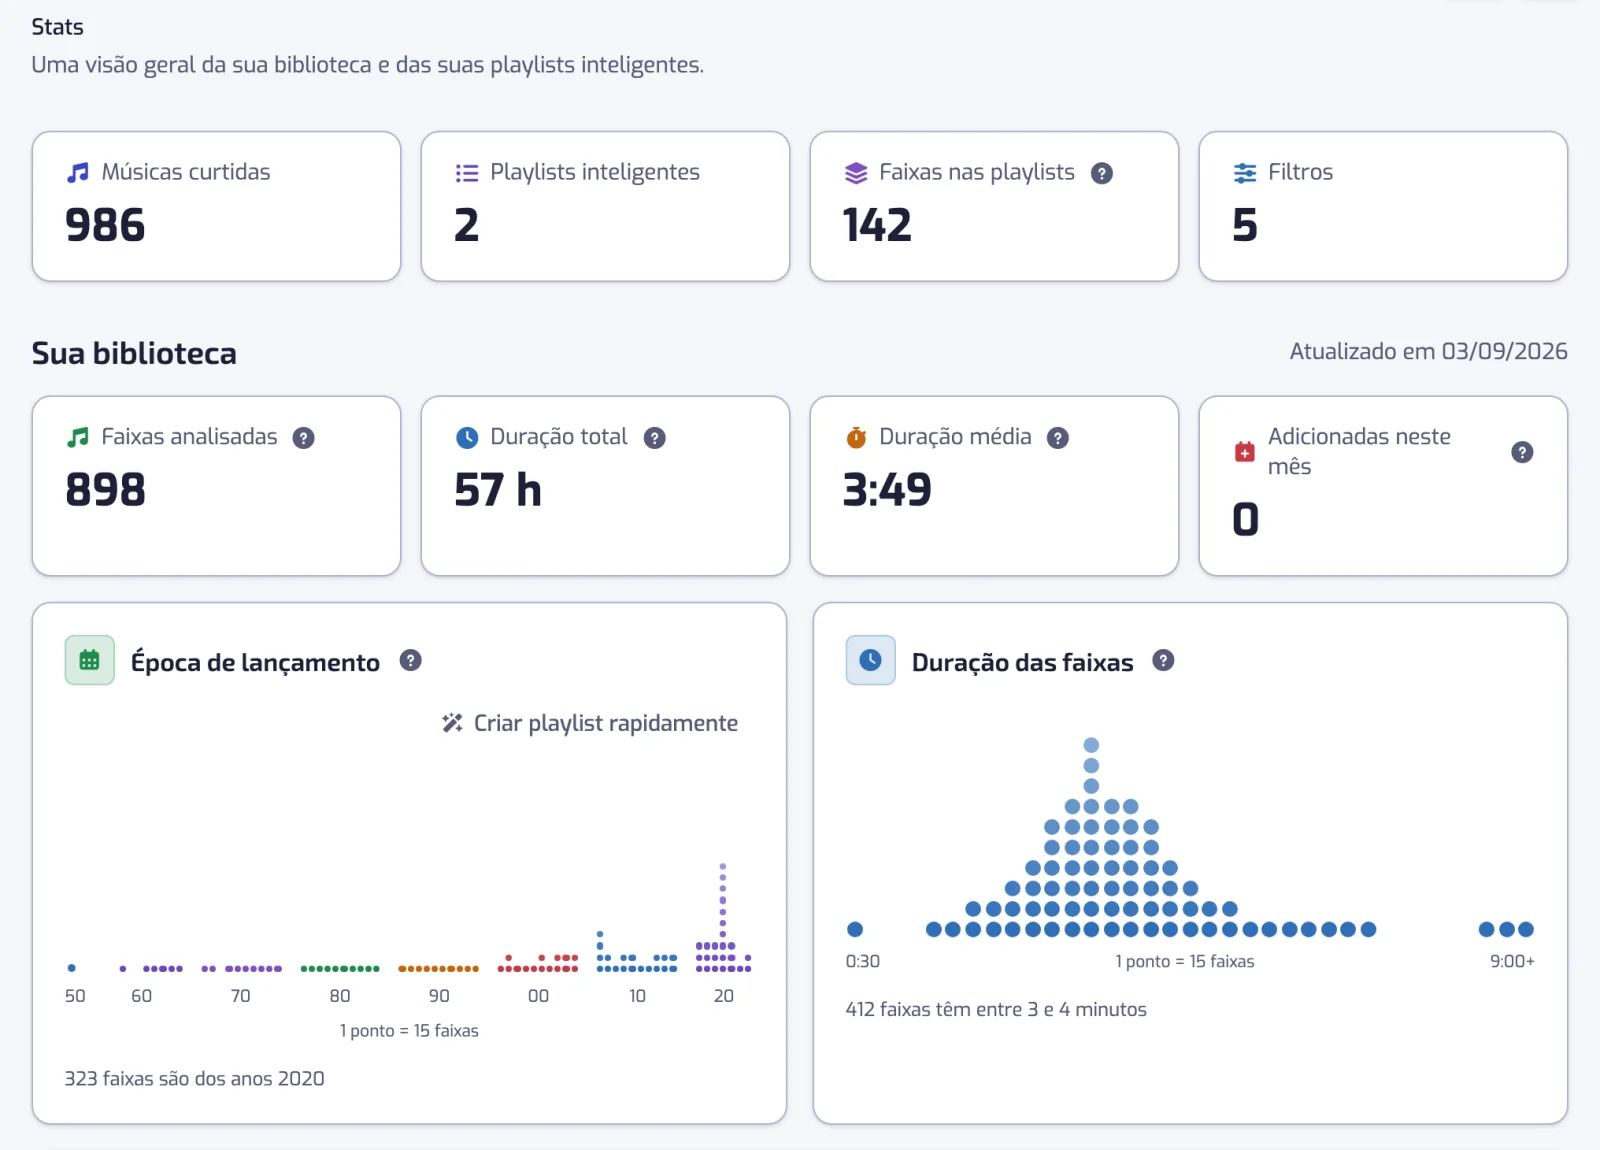The image size is (1600, 1150).
Task: Click the 20 decade axis label
Action: pos(724,996)
